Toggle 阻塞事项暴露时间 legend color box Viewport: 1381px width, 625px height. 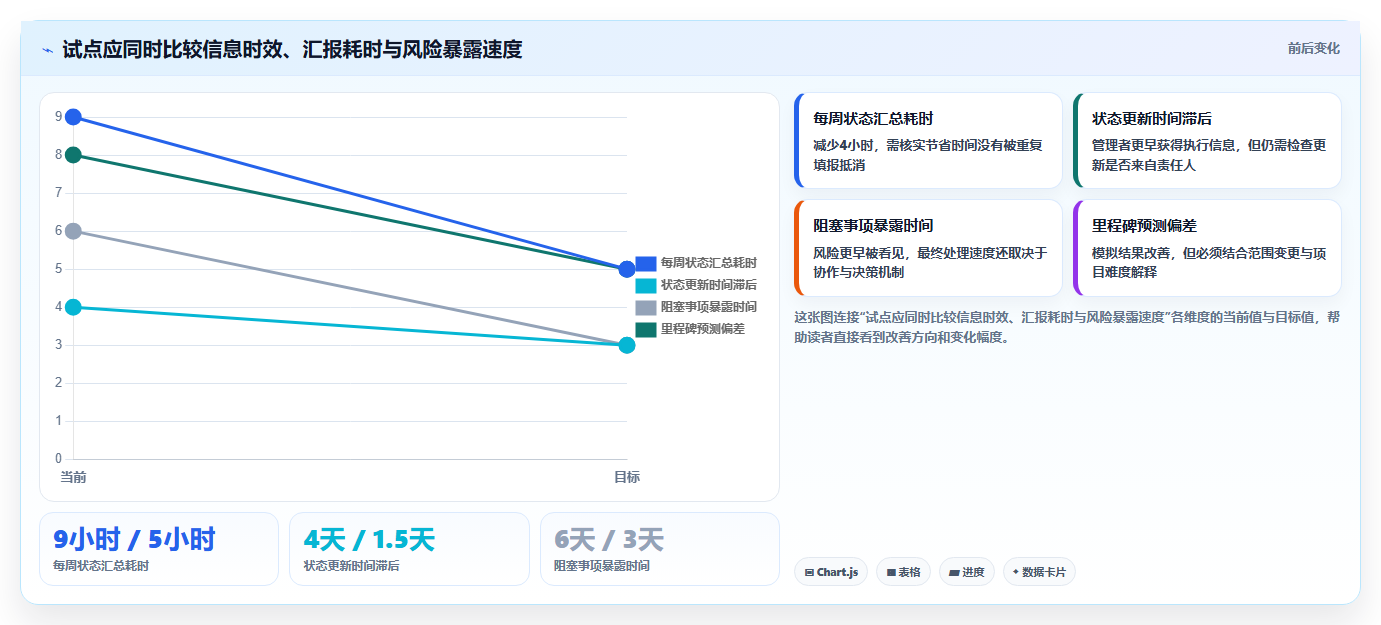[646, 307]
